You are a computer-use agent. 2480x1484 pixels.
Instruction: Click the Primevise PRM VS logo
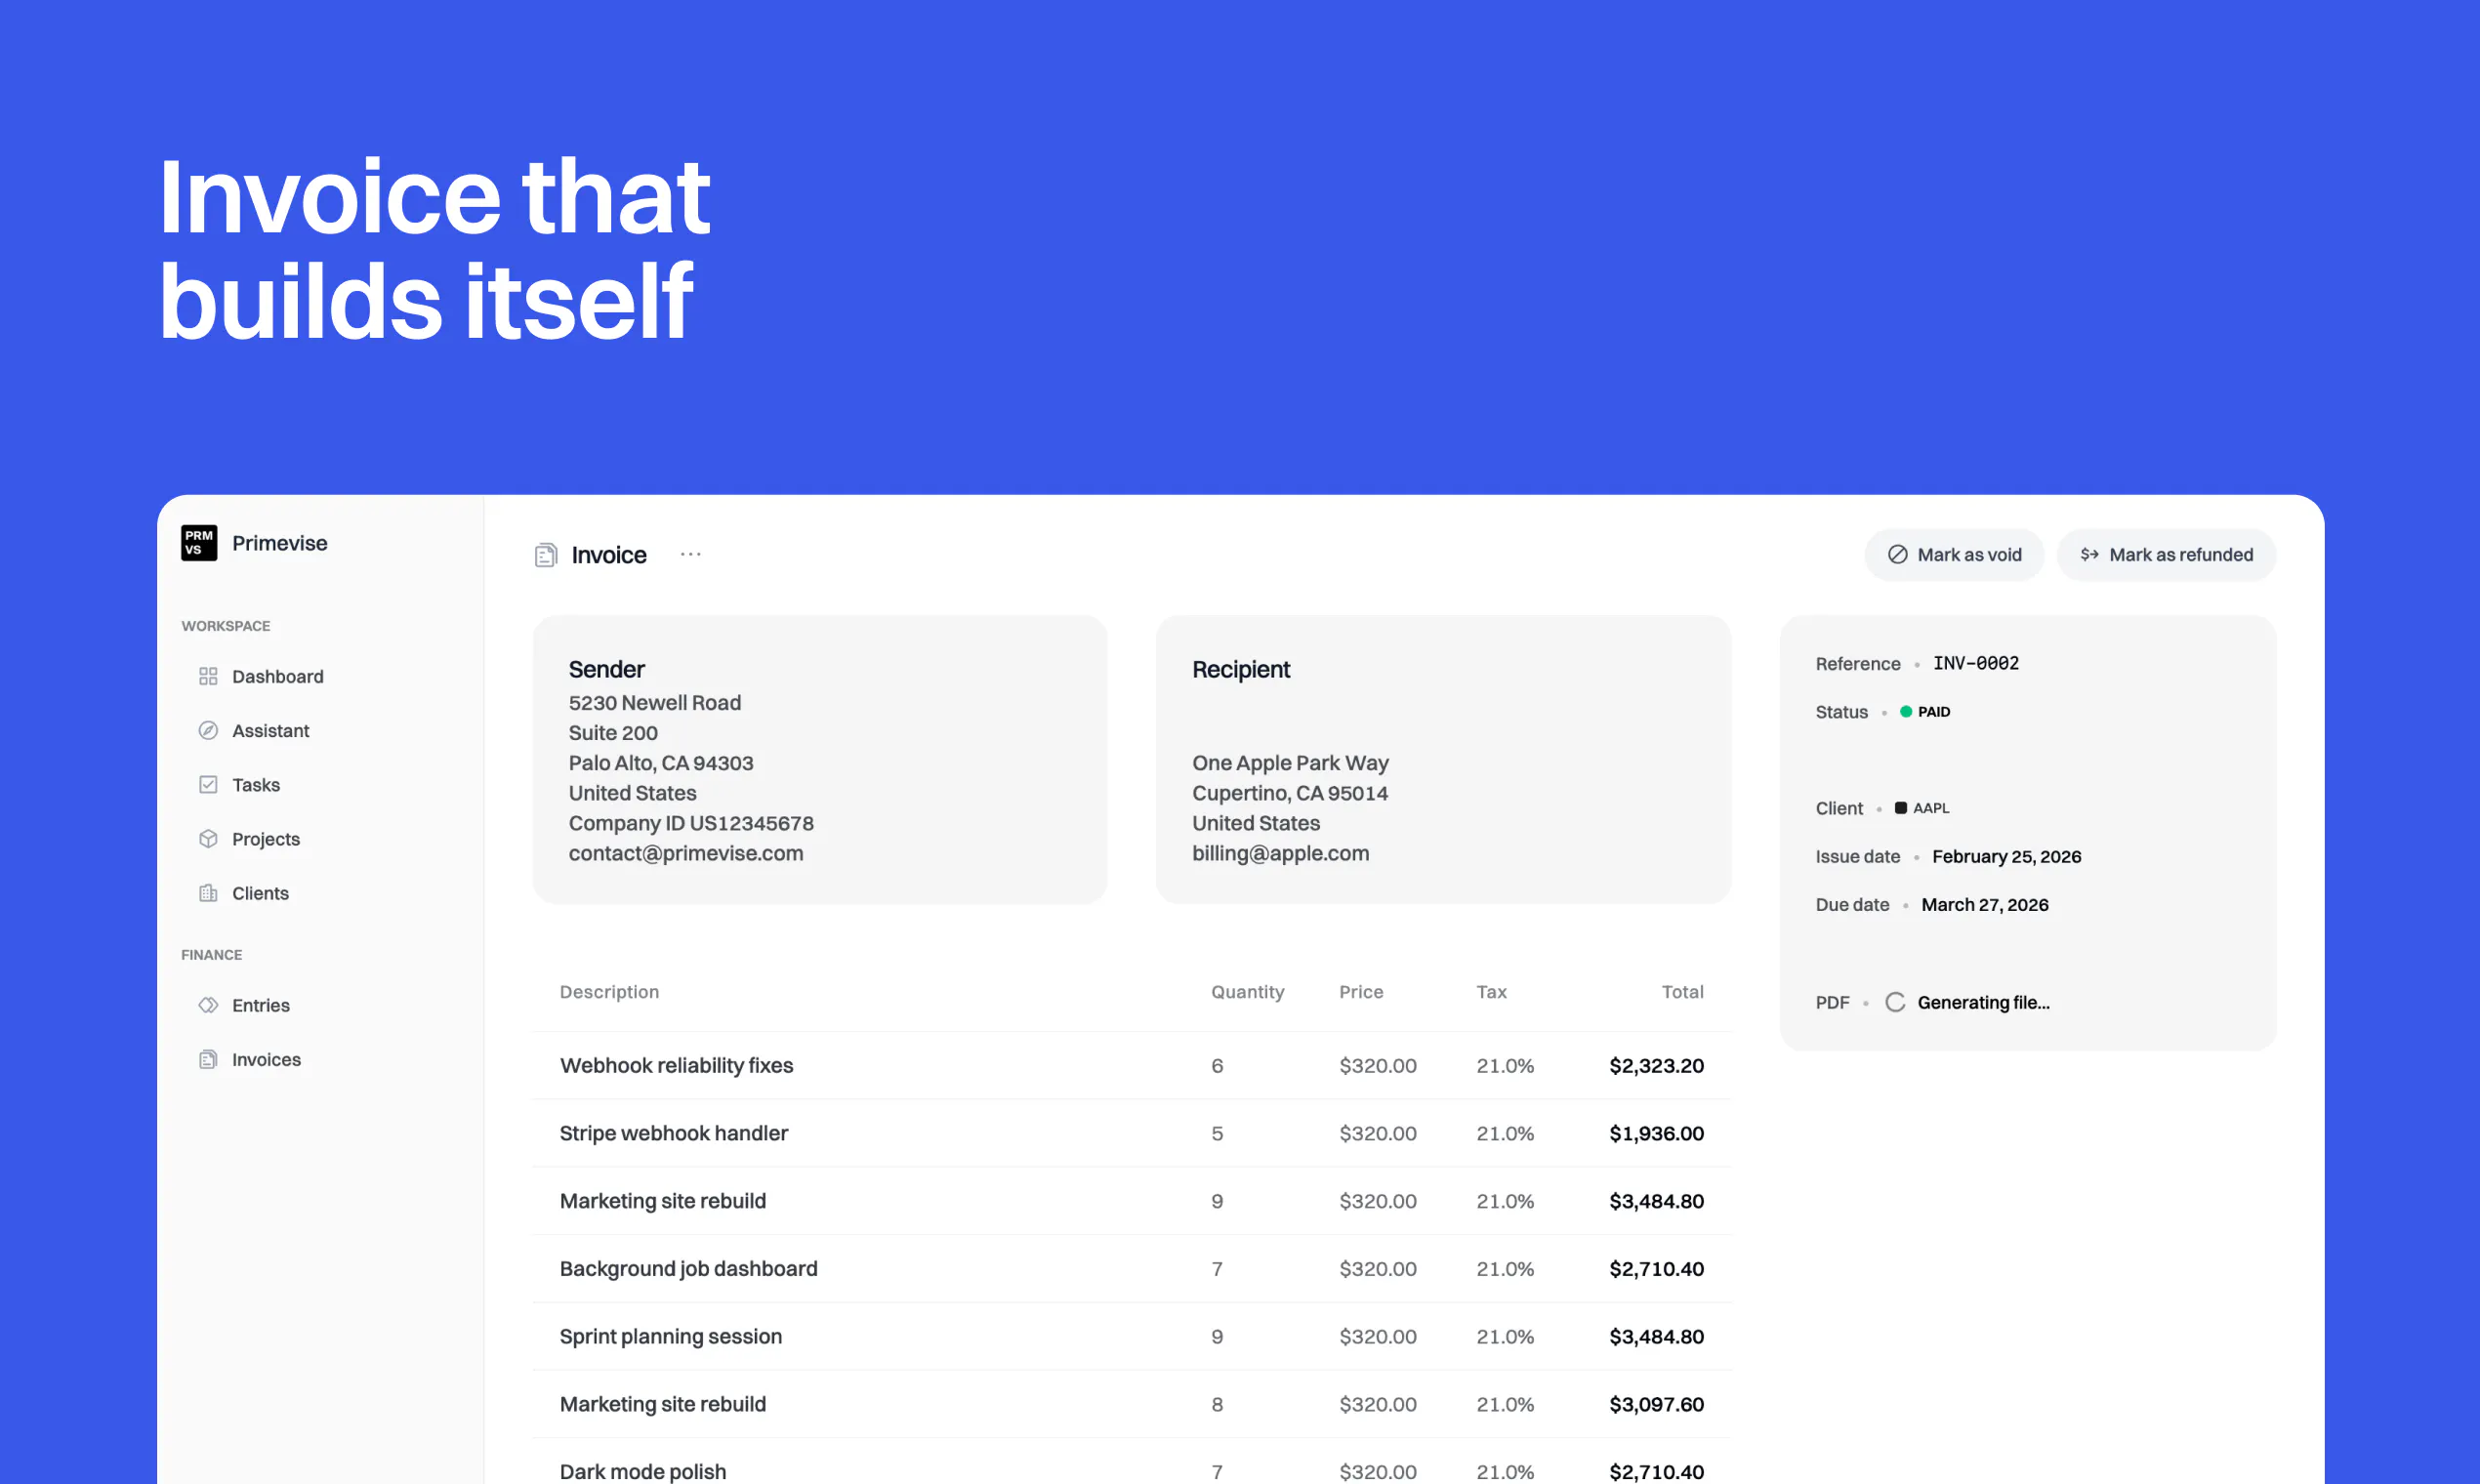point(199,543)
